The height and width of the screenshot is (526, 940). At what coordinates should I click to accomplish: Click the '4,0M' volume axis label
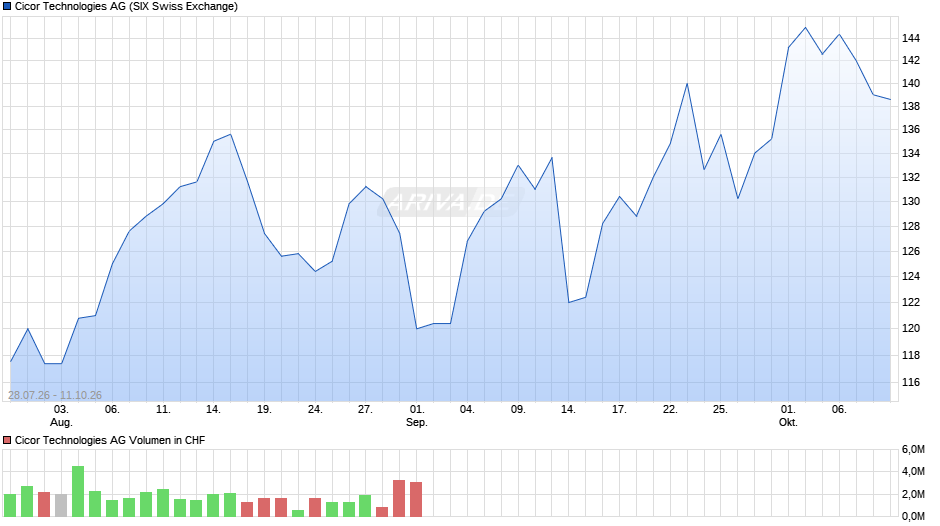point(913,472)
